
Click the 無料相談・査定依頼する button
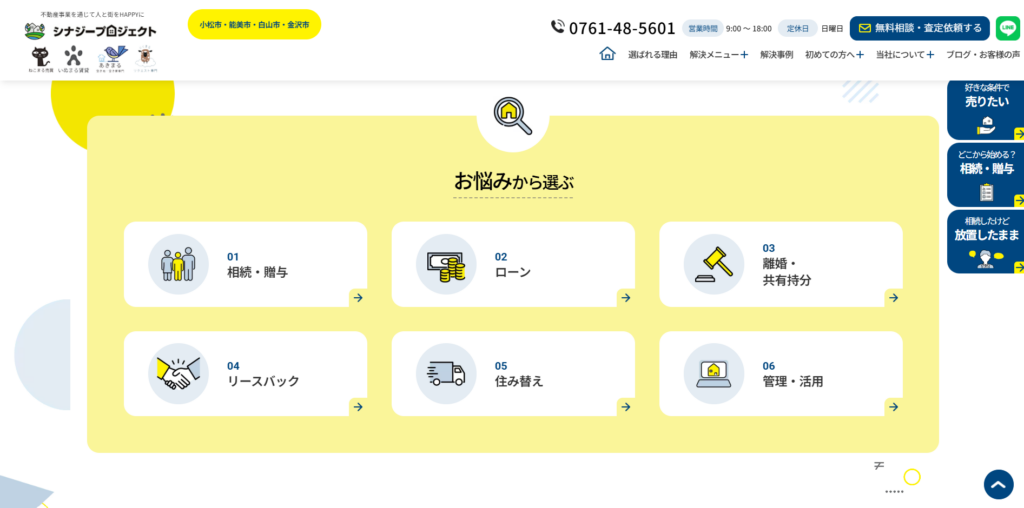pos(920,28)
